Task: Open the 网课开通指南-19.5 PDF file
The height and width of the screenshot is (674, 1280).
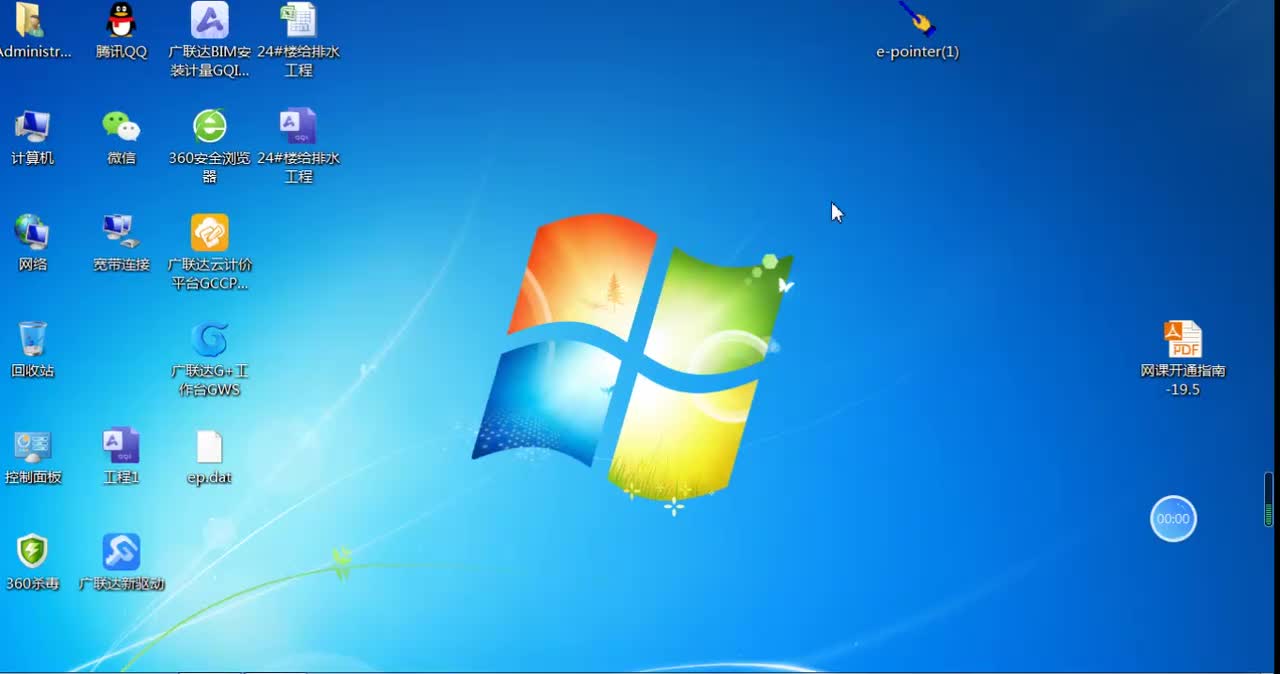Action: click(1183, 339)
